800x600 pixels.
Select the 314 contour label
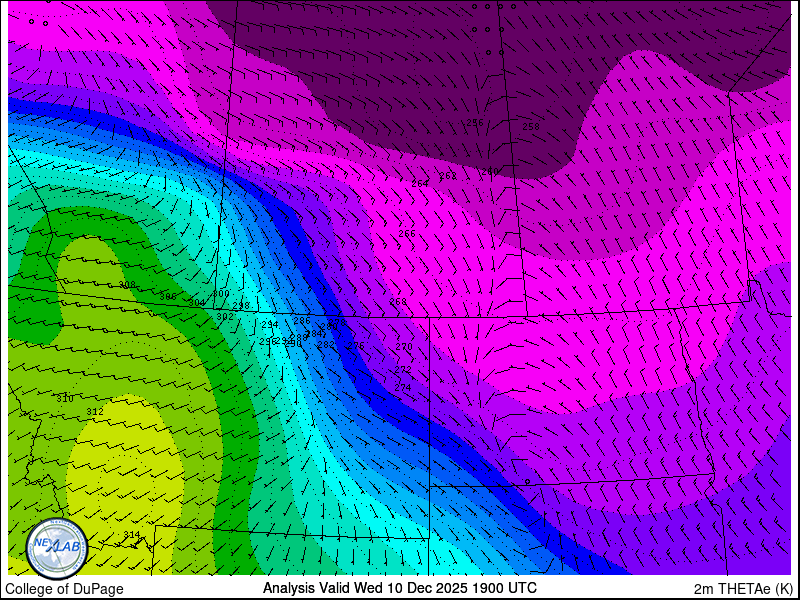pyautogui.click(x=132, y=535)
